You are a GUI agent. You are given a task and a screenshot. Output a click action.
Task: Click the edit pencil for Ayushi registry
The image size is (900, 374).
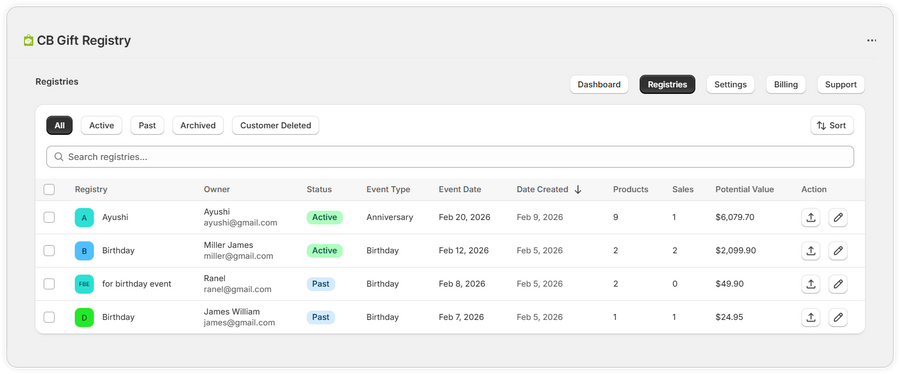(838, 217)
